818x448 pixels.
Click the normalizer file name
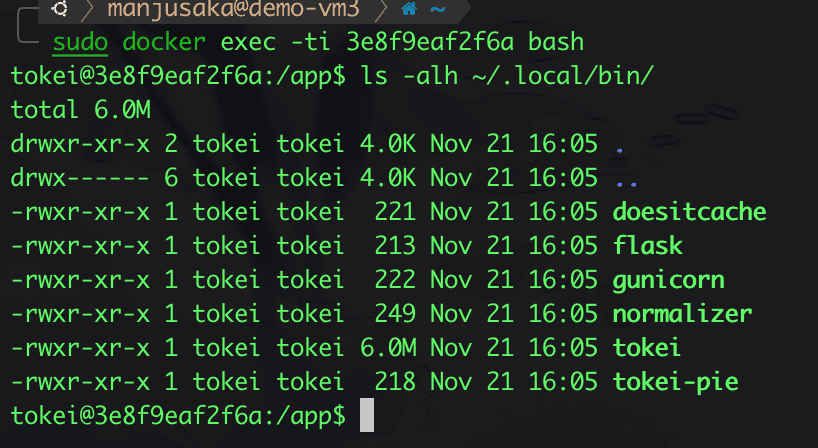682,314
